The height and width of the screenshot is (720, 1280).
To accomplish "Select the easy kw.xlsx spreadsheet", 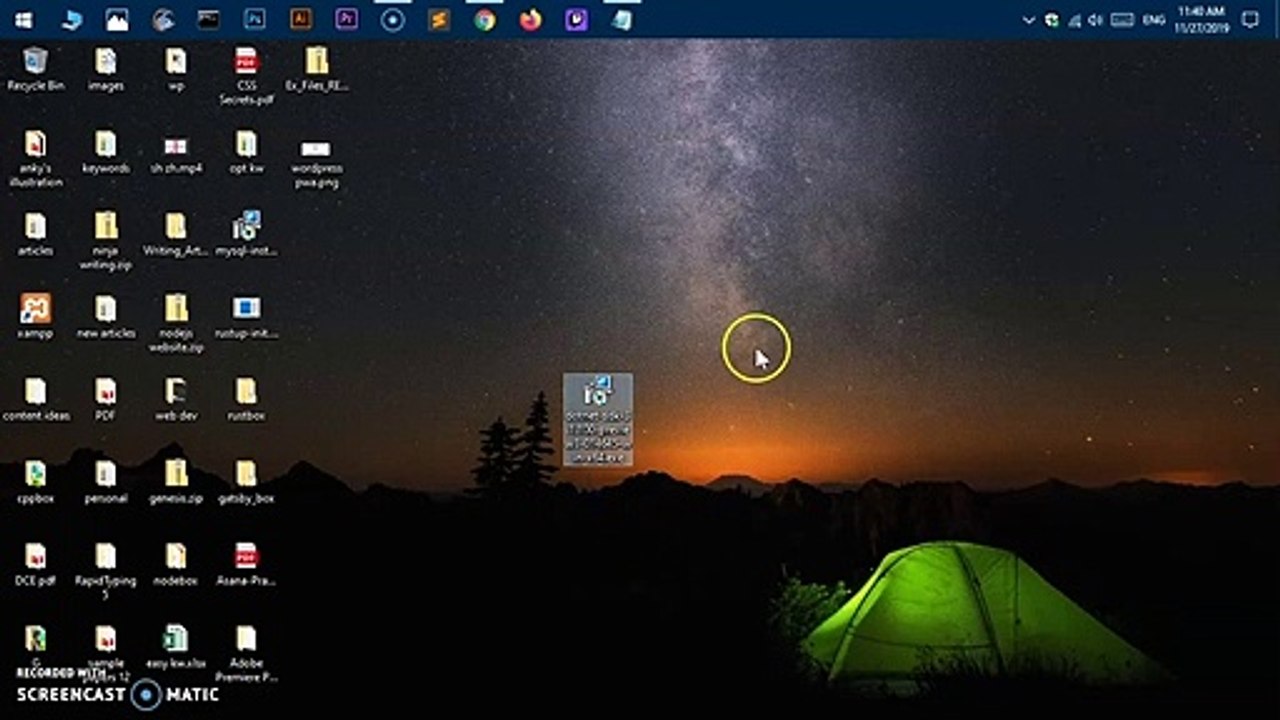I will [176, 647].
